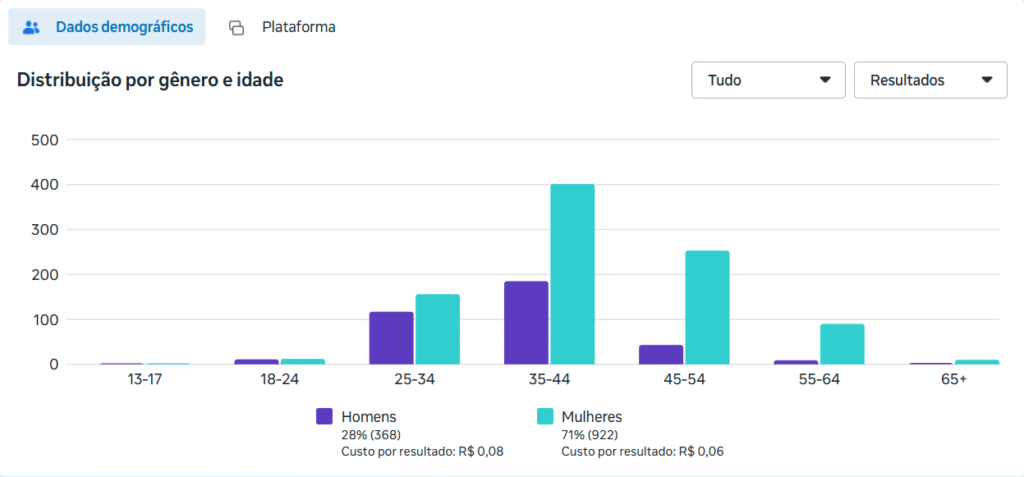This screenshot has width=1024, height=477.
Task: Click the purple Homens legend swatch
Action: pyautogui.click(x=324, y=417)
